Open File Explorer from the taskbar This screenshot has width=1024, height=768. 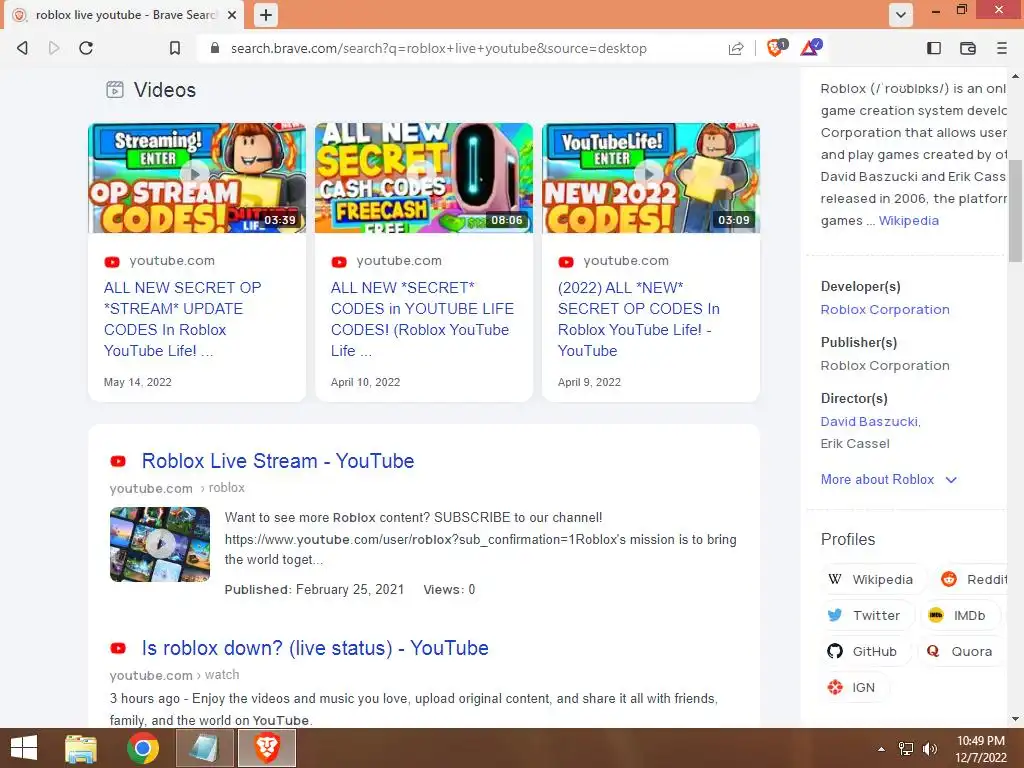point(81,748)
